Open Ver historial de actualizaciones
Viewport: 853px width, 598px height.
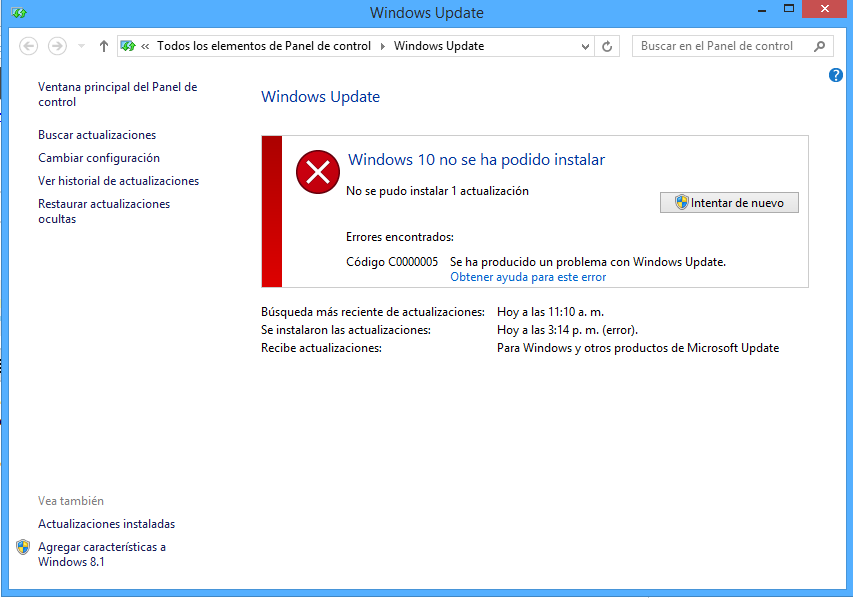tap(119, 181)
